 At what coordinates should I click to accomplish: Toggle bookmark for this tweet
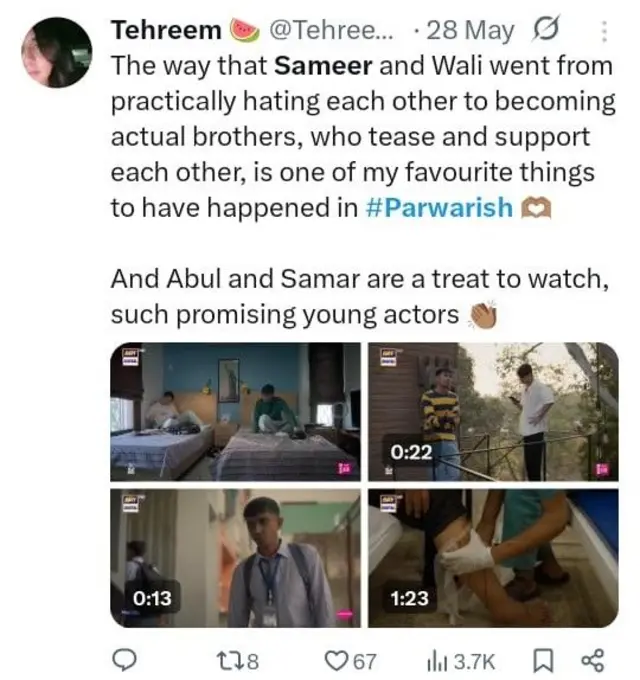click(x=542, y=659)
